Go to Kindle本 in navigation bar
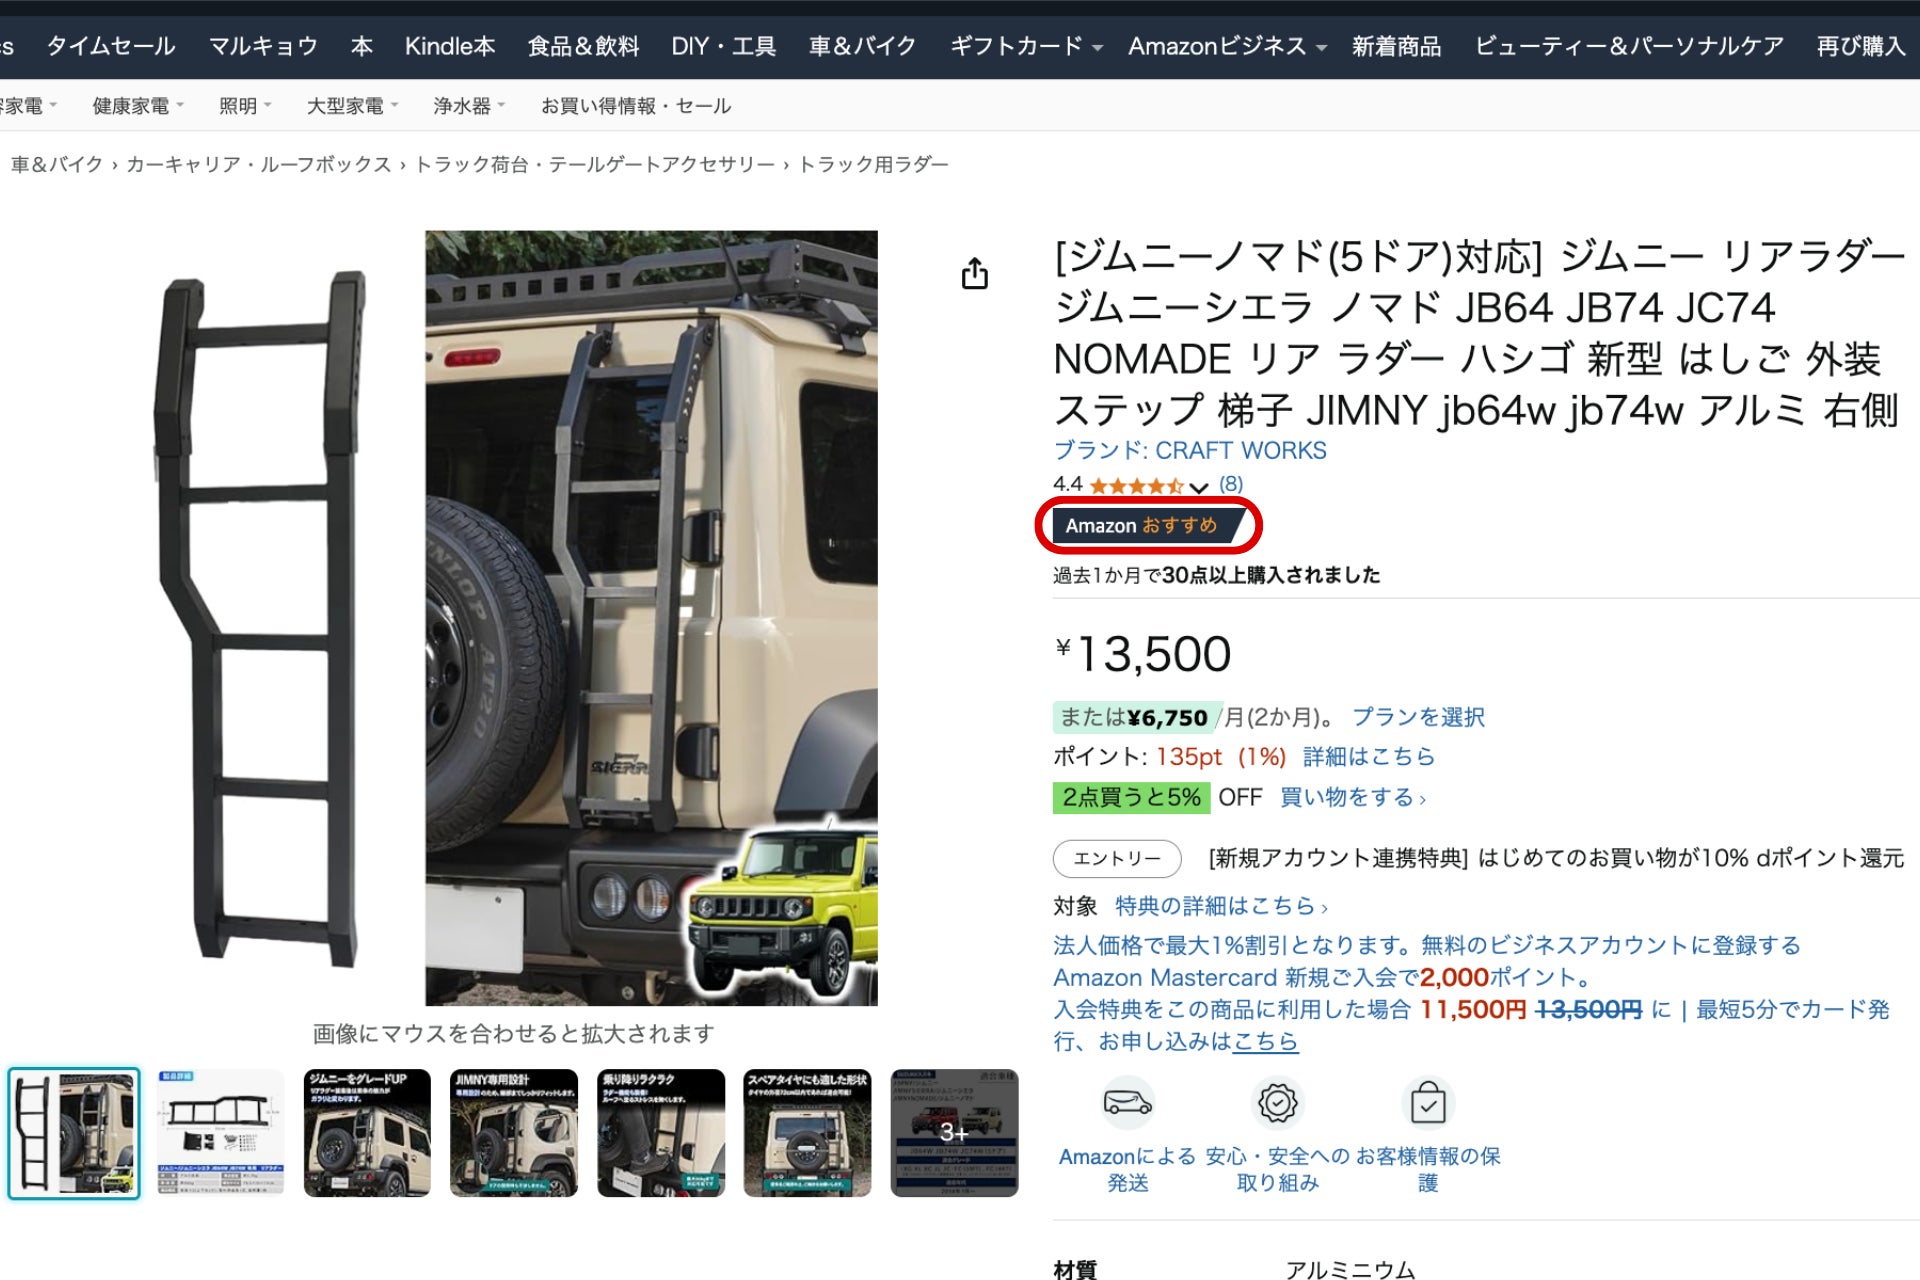The height and width of the screenshot is (1280, 1920). pos(449,46)
